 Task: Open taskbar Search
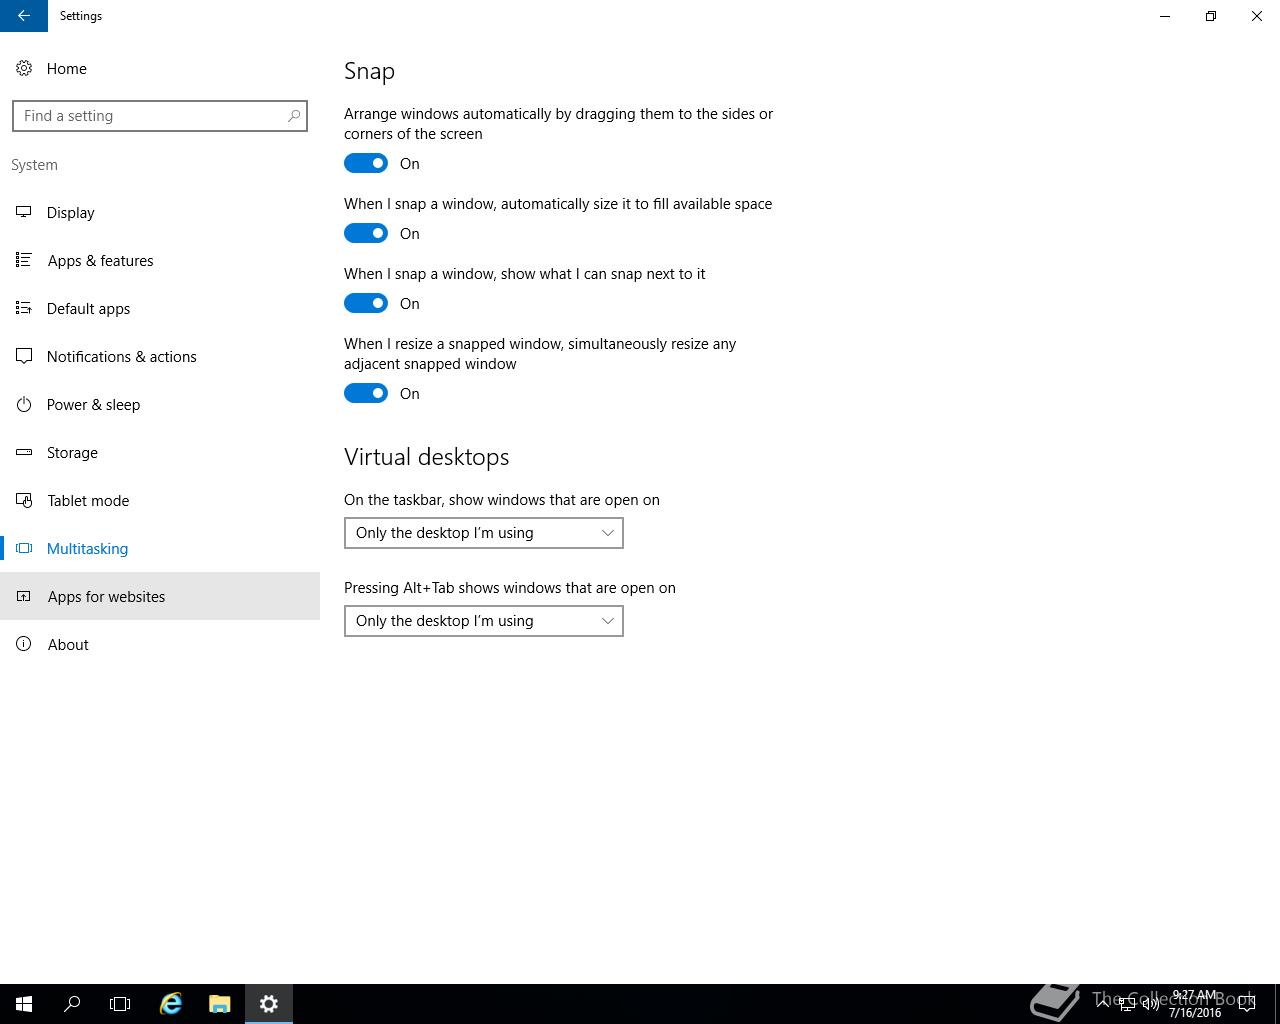[x=72, y=1004]
